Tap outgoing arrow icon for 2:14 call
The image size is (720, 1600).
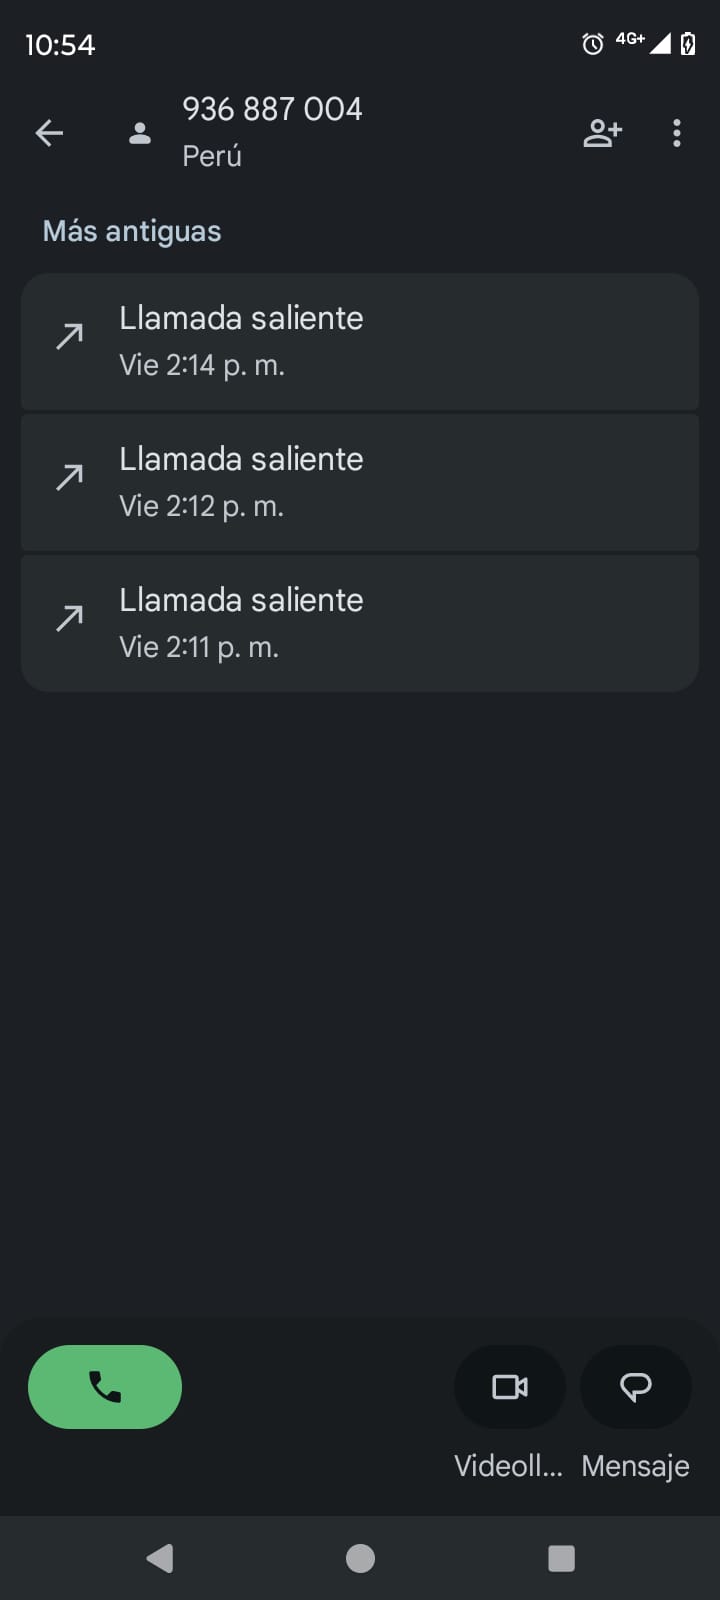69,337
